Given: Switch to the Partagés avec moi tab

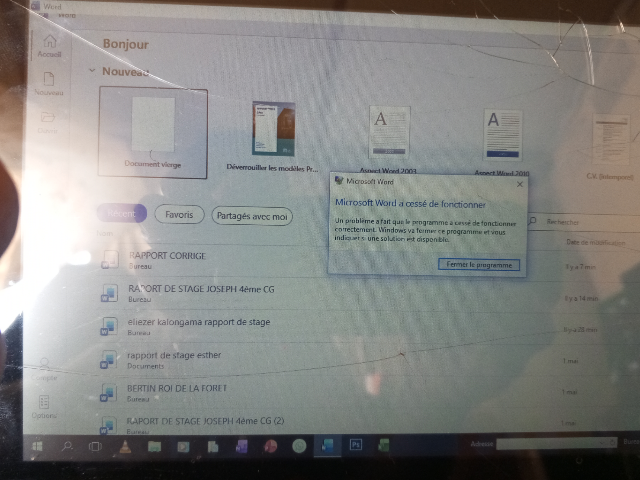Looking at the screenshot, I should [x=252, y=216].
